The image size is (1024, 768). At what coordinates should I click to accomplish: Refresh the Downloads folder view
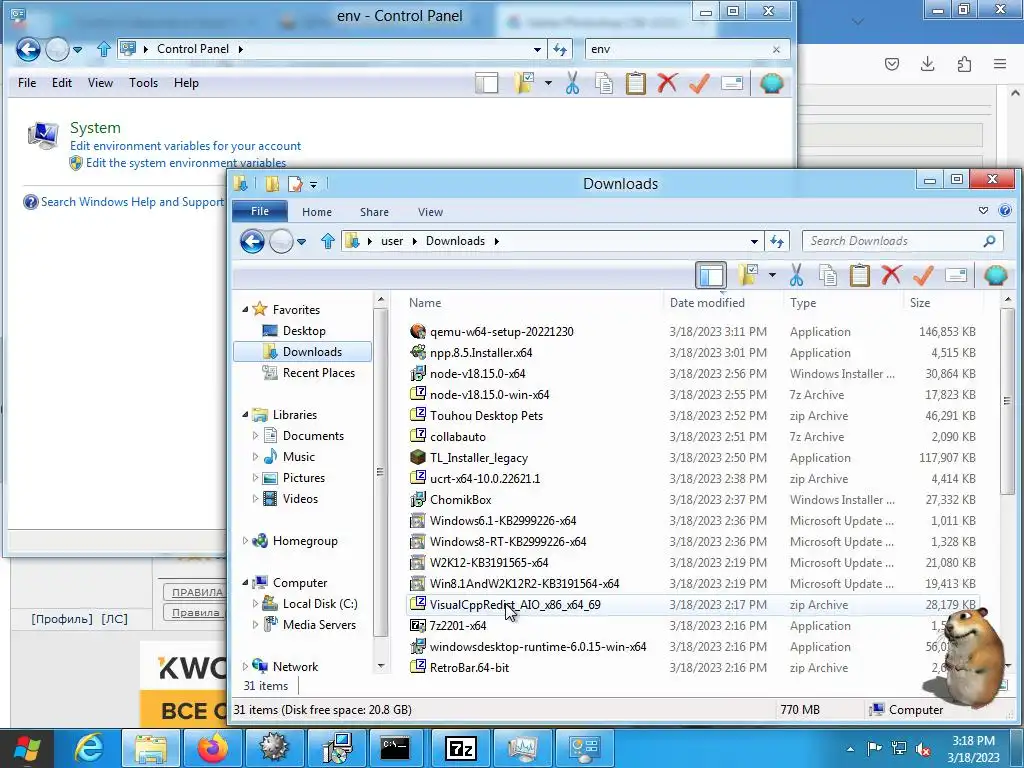point(776,241)
